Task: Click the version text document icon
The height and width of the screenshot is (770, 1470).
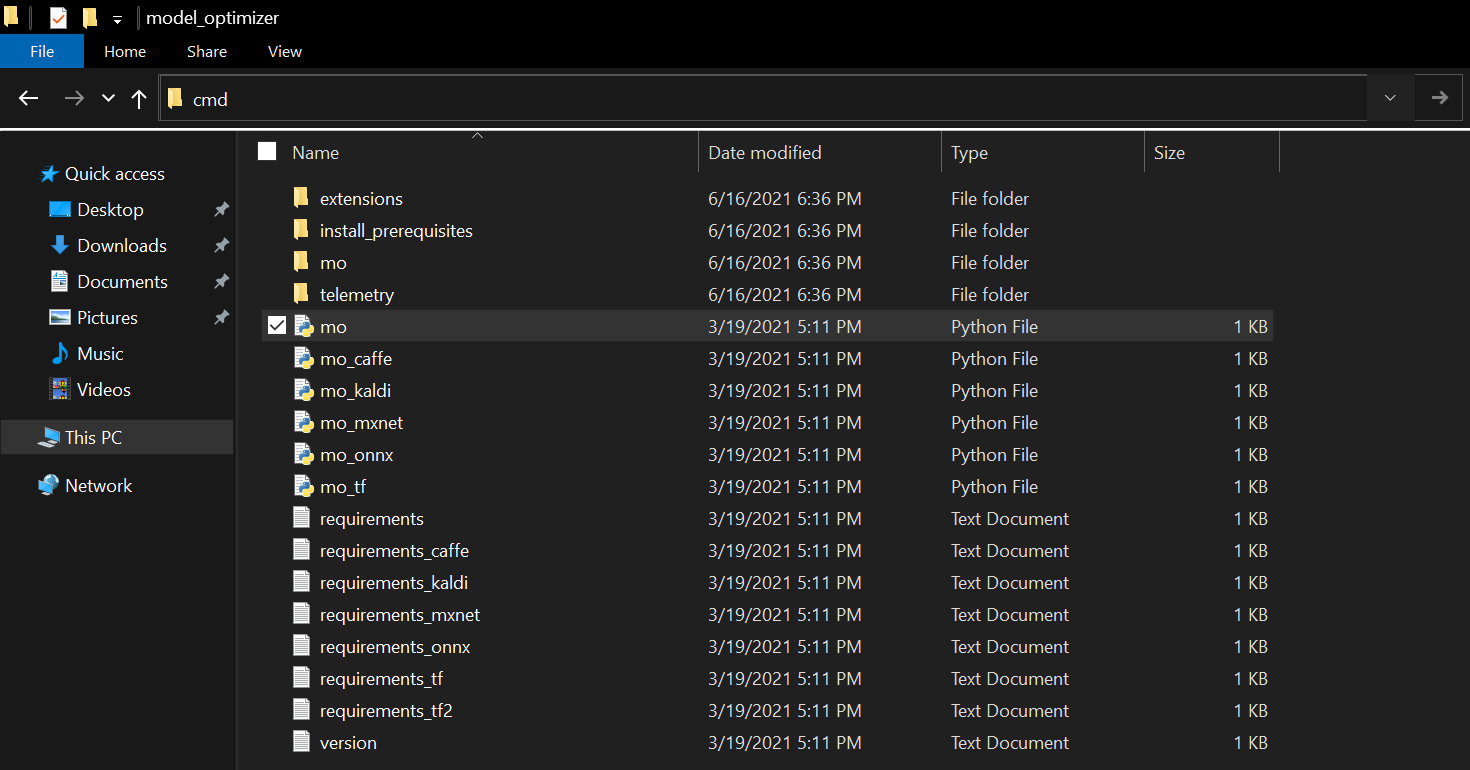Action: 302,742
